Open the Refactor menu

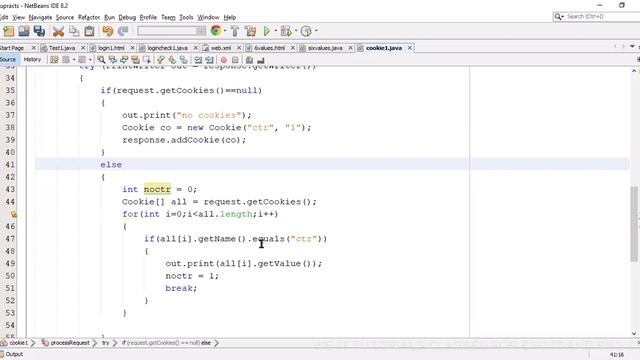[x=89, y=17]
